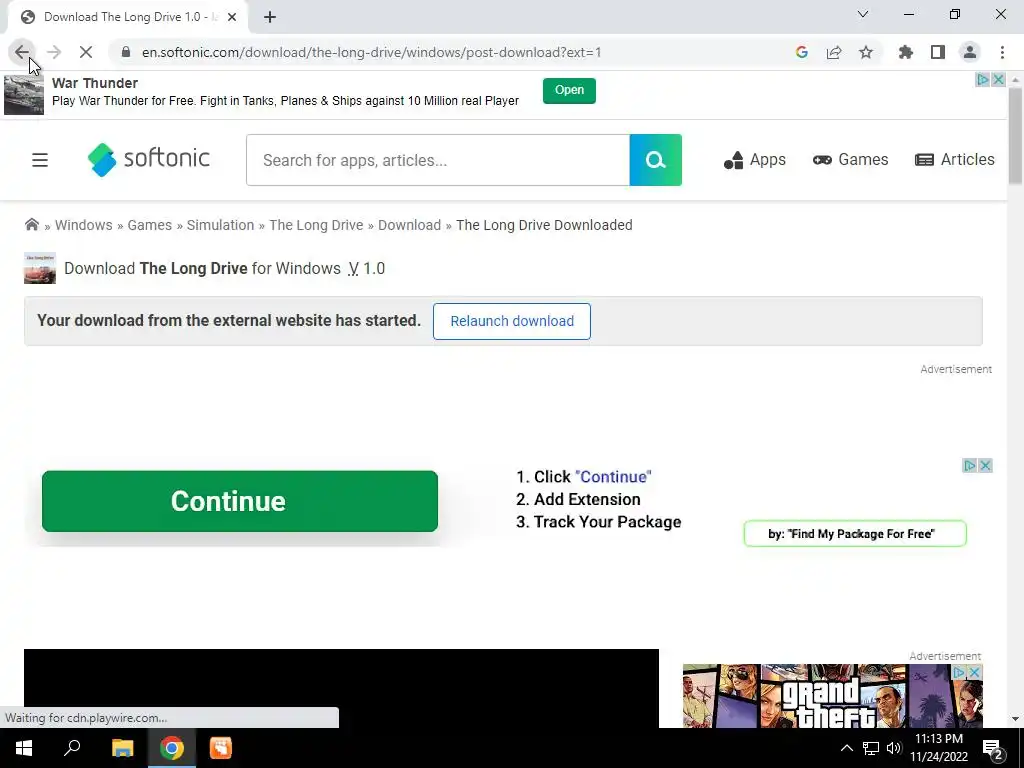Open the network tray icon
The image size is (1024, 768).
pyautogui.click(x=871, y=748)
